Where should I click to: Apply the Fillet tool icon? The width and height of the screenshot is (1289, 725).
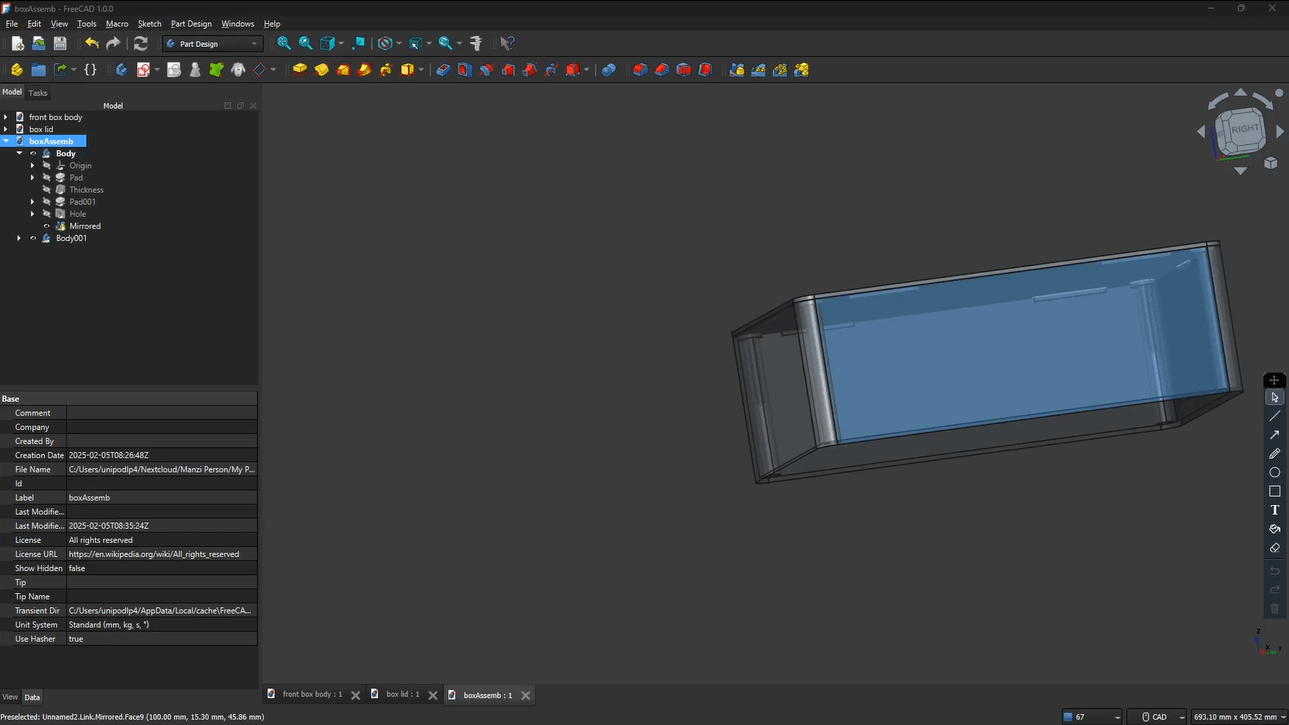coord(640,70)
